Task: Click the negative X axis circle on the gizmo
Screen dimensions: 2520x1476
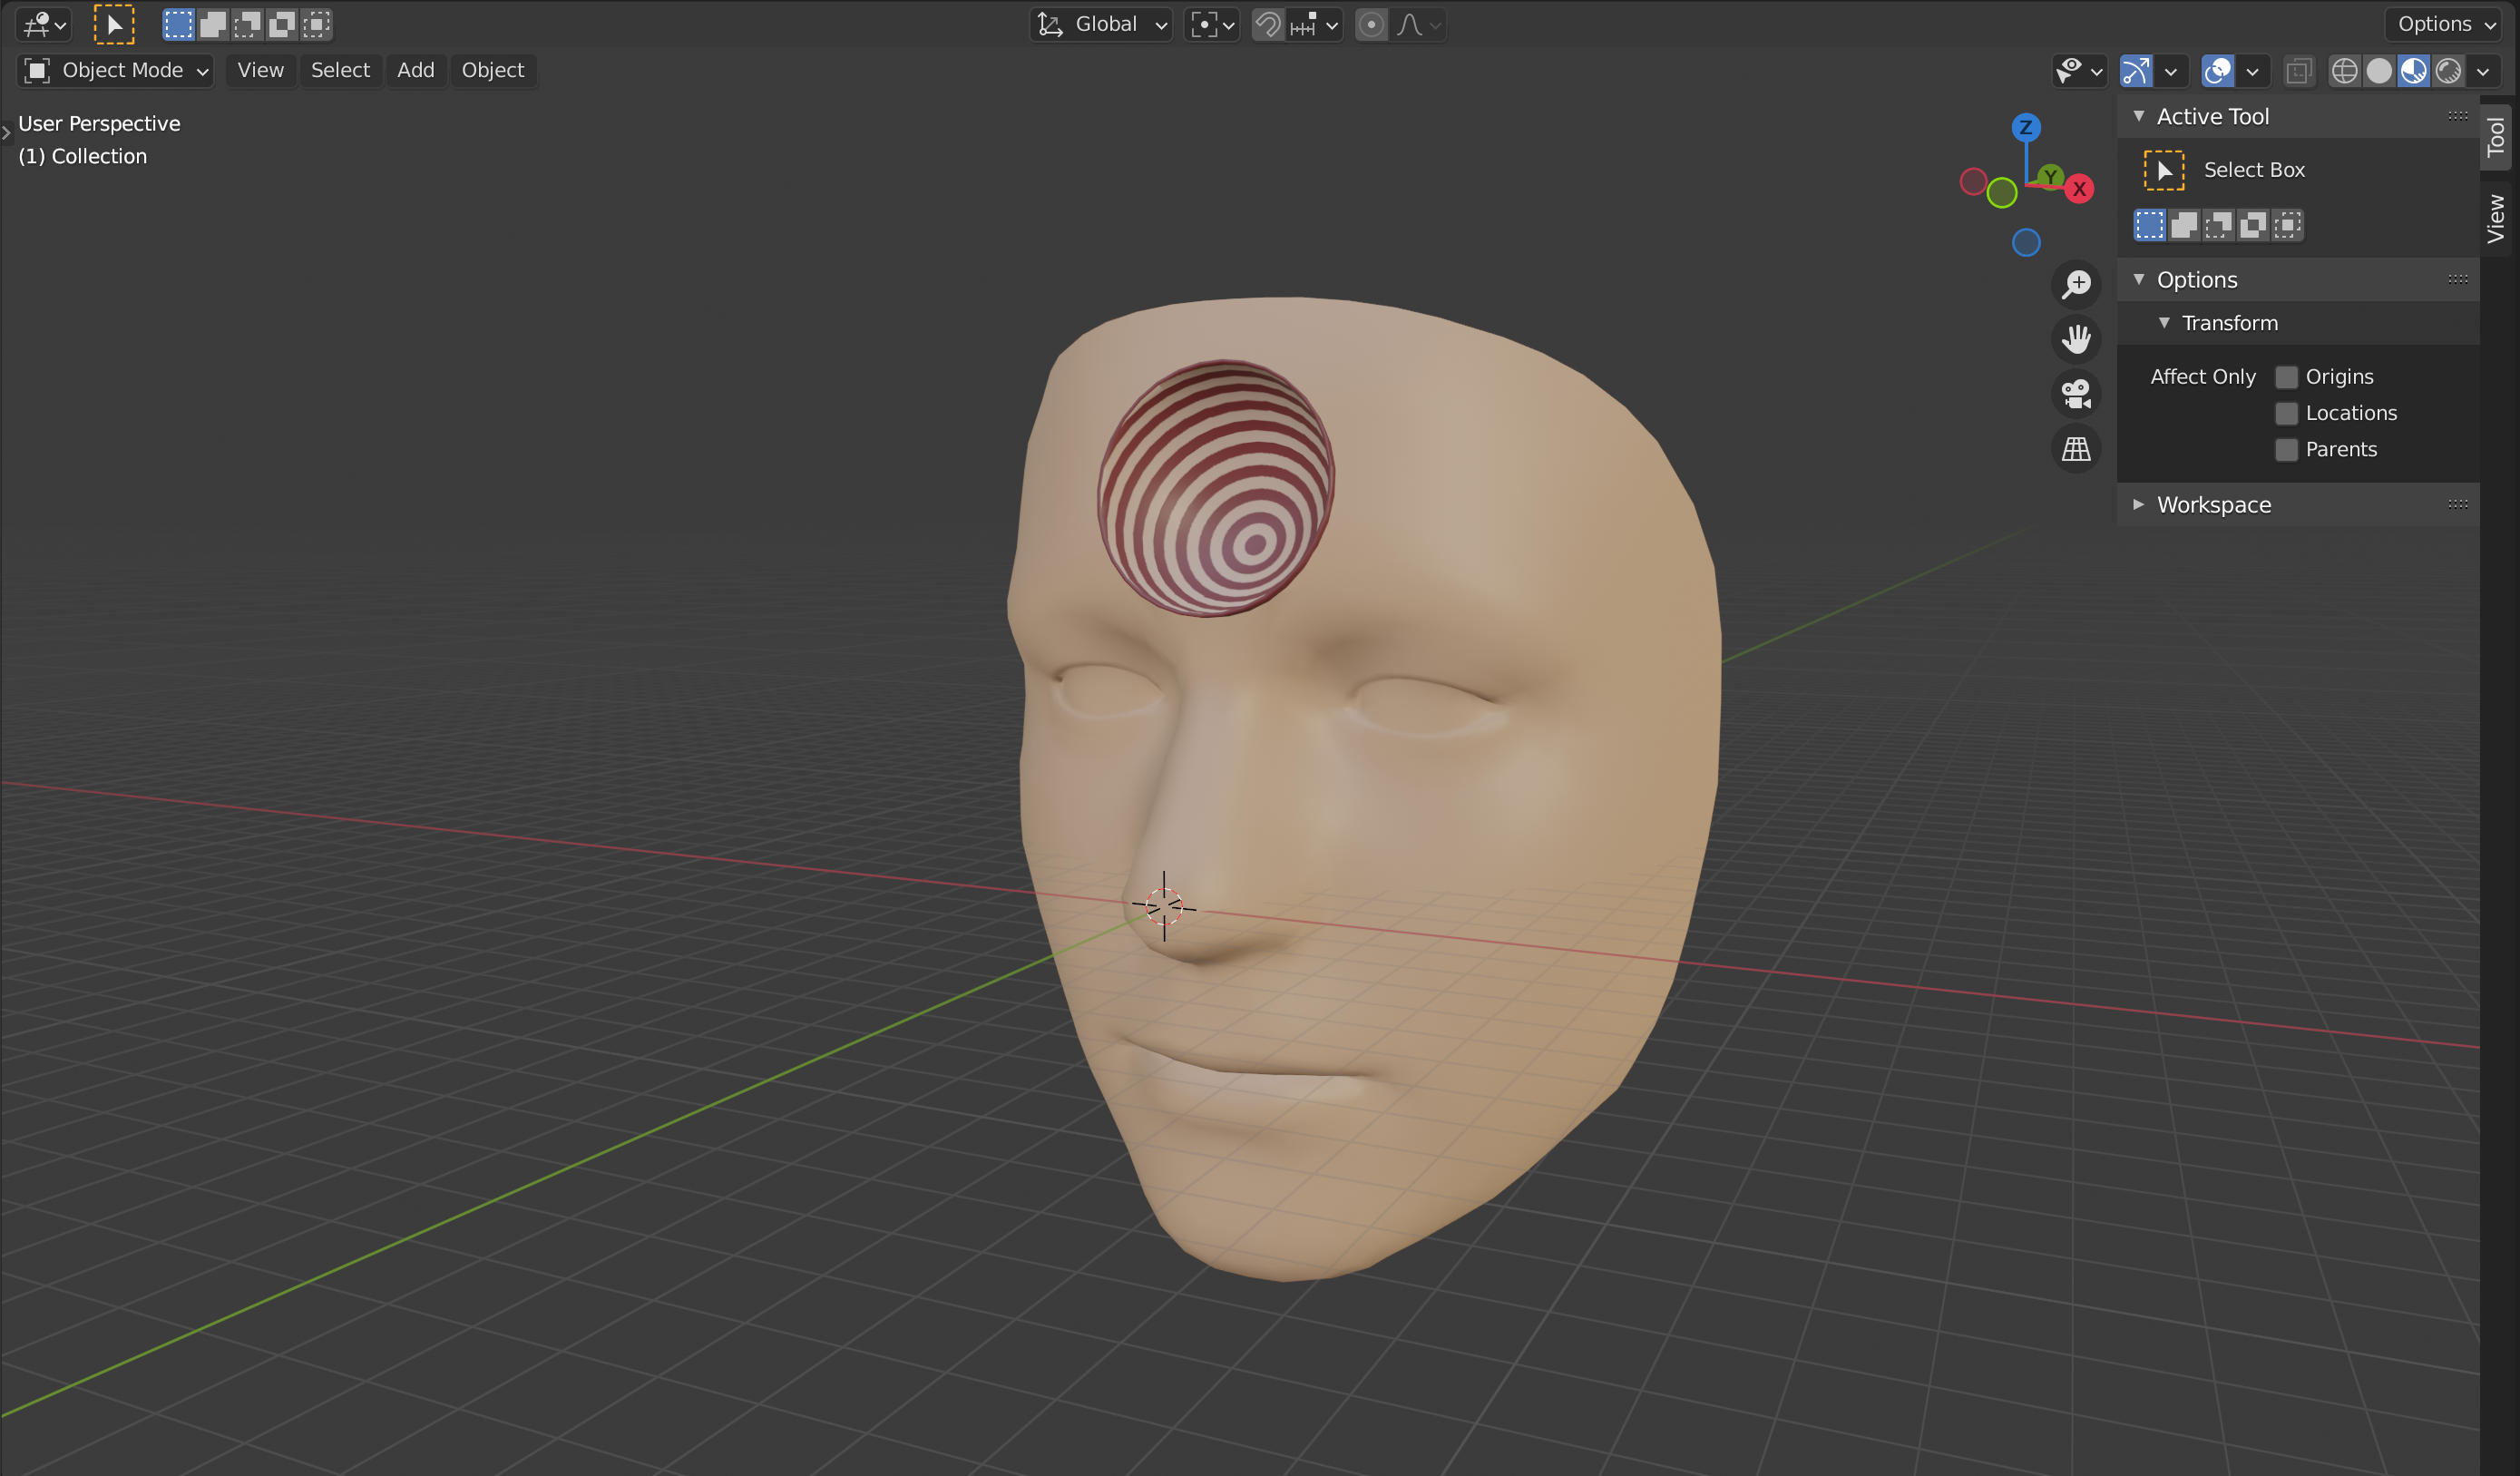Action: (1973, 181)
